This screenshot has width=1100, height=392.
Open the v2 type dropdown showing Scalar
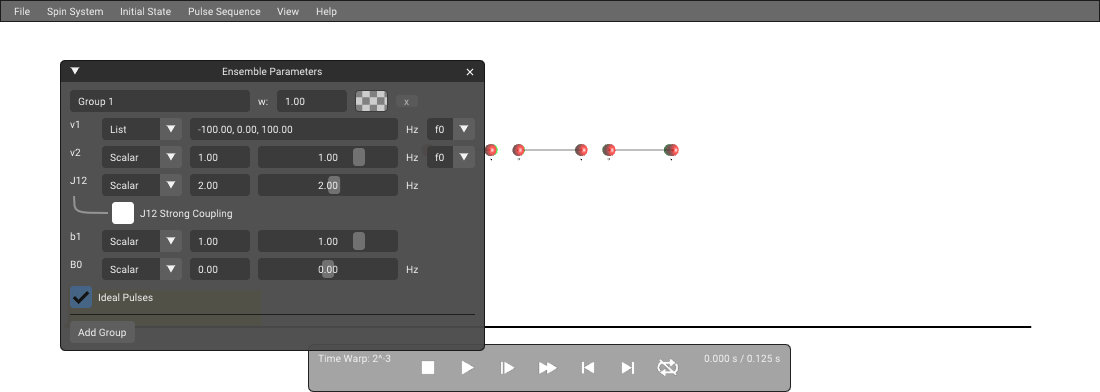(x=142, y=157)
